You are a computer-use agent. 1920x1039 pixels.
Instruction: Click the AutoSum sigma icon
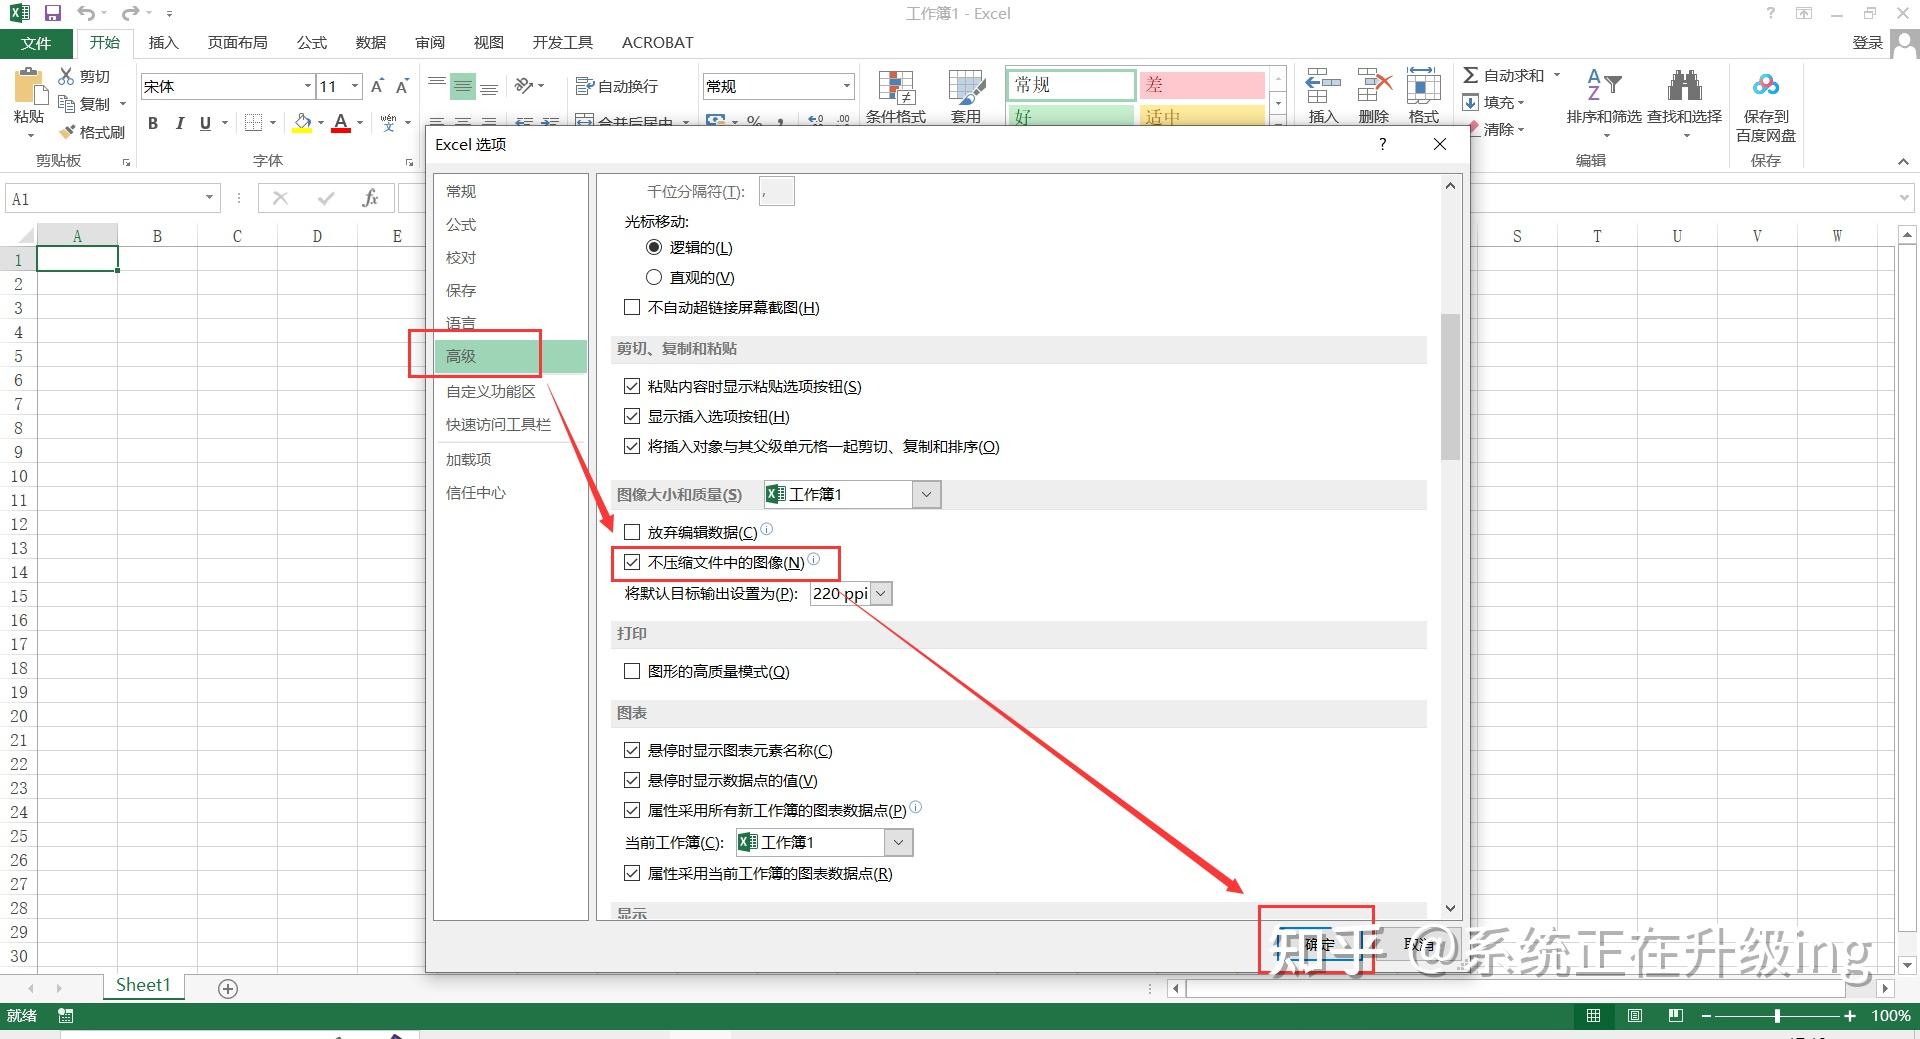click(1471, 75)
